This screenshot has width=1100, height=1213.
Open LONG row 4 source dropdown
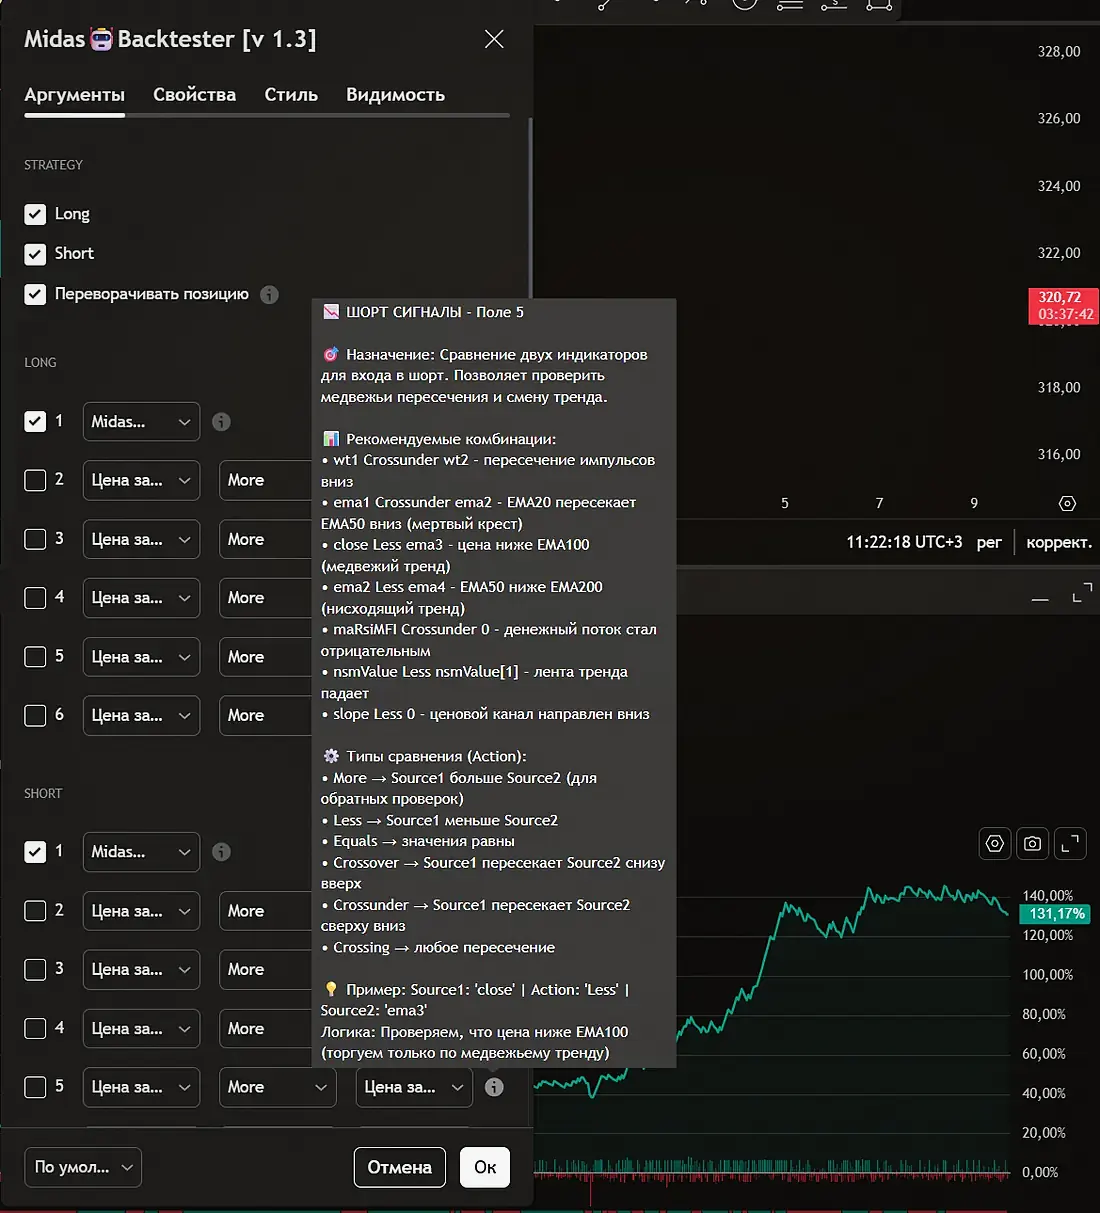pyautogui.click(x=141, y=598)
